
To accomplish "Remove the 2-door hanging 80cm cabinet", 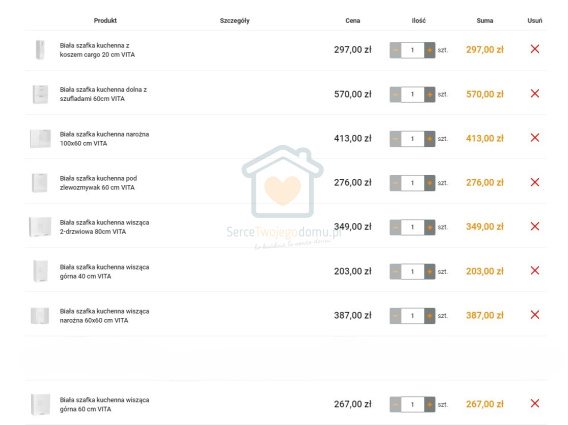I will 535,227.
